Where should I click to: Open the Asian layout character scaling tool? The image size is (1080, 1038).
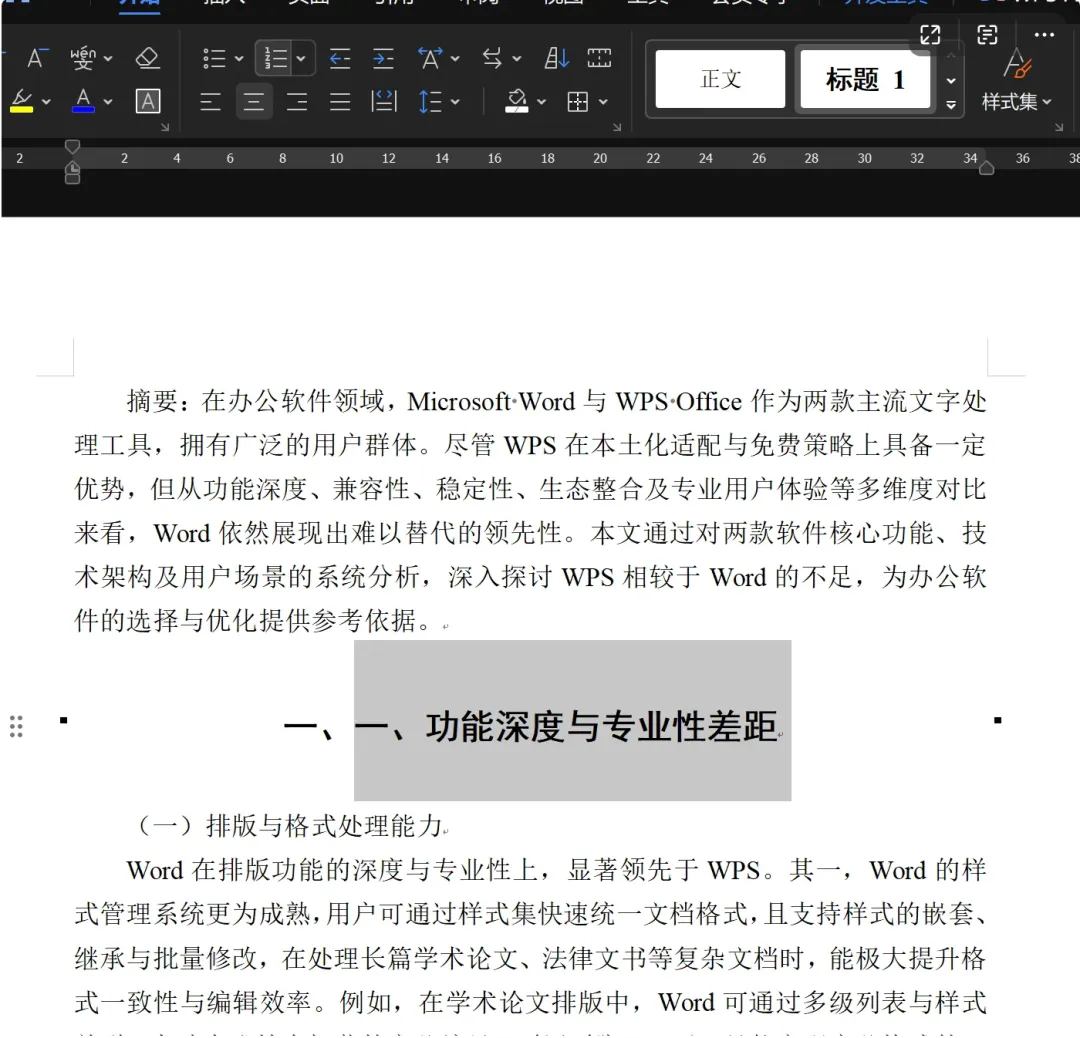[x=430, y=59]
